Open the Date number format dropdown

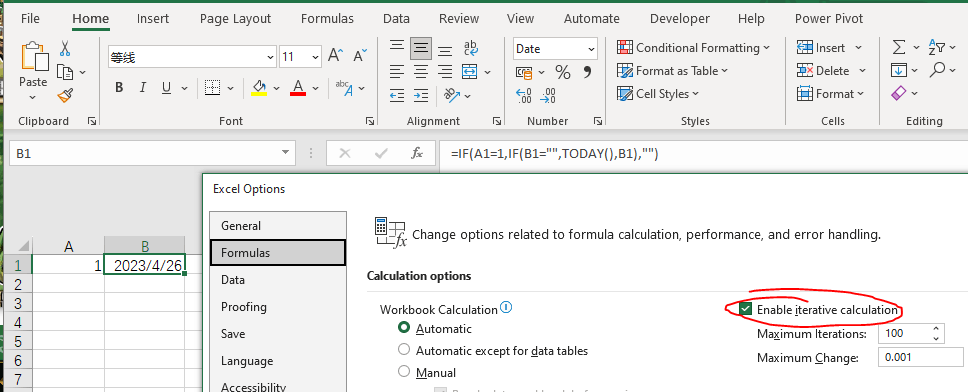pos(592,49)
